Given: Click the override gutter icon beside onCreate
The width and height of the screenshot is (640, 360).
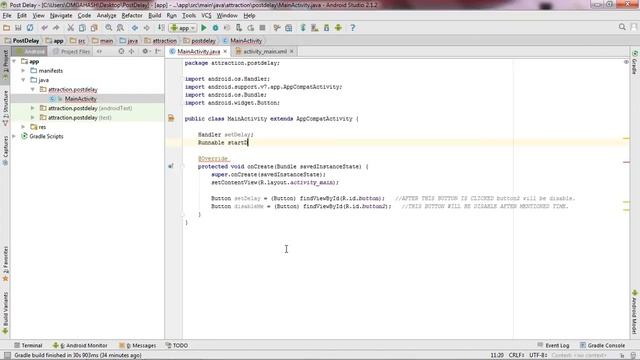Looking at the screenshot, I should click(x=171, y=166).
